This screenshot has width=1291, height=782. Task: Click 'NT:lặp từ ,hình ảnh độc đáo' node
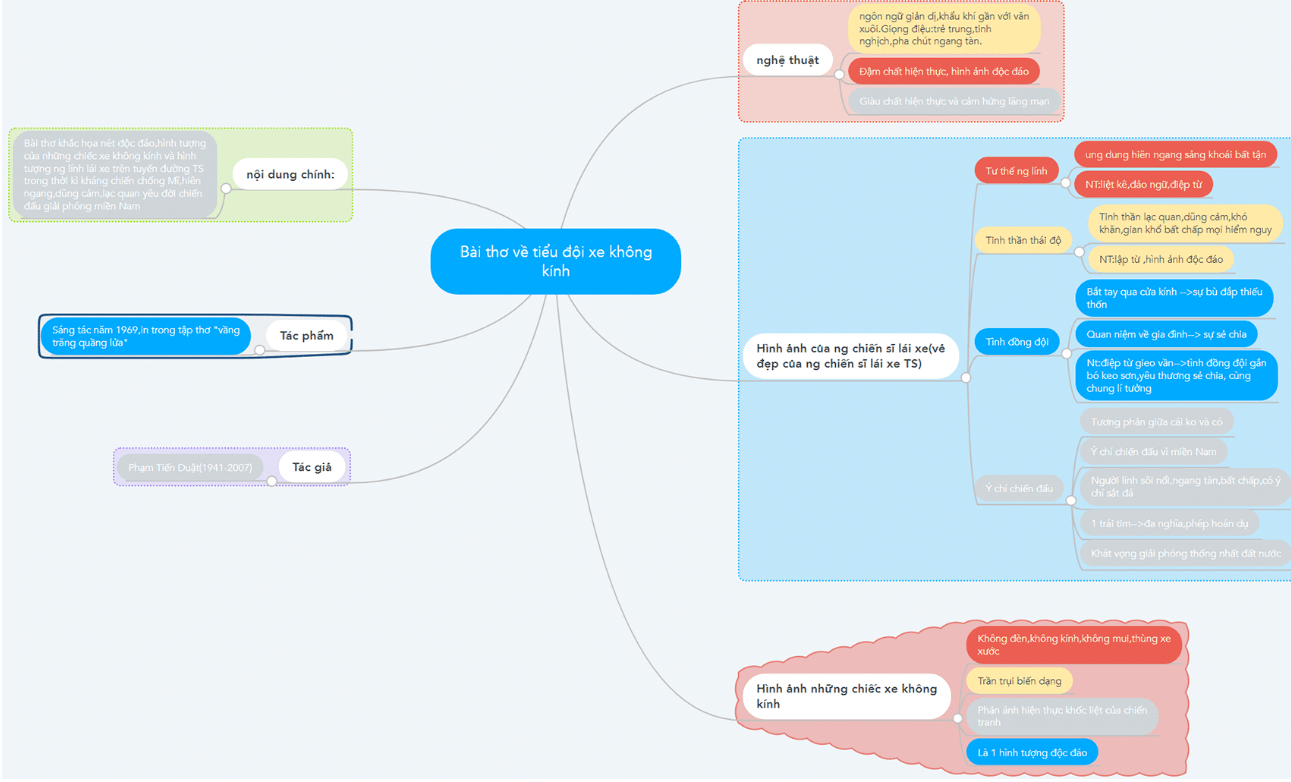1160,259
